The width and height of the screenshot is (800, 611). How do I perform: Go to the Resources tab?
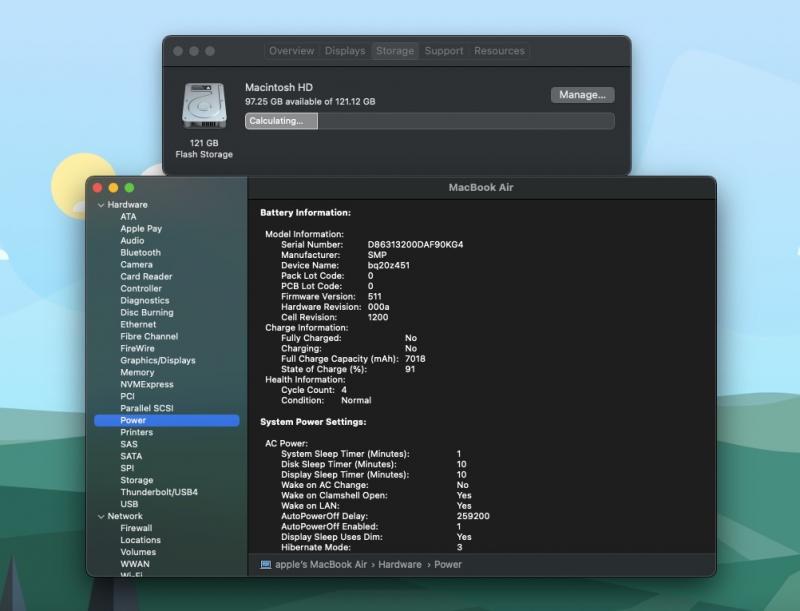click(499, 51)
